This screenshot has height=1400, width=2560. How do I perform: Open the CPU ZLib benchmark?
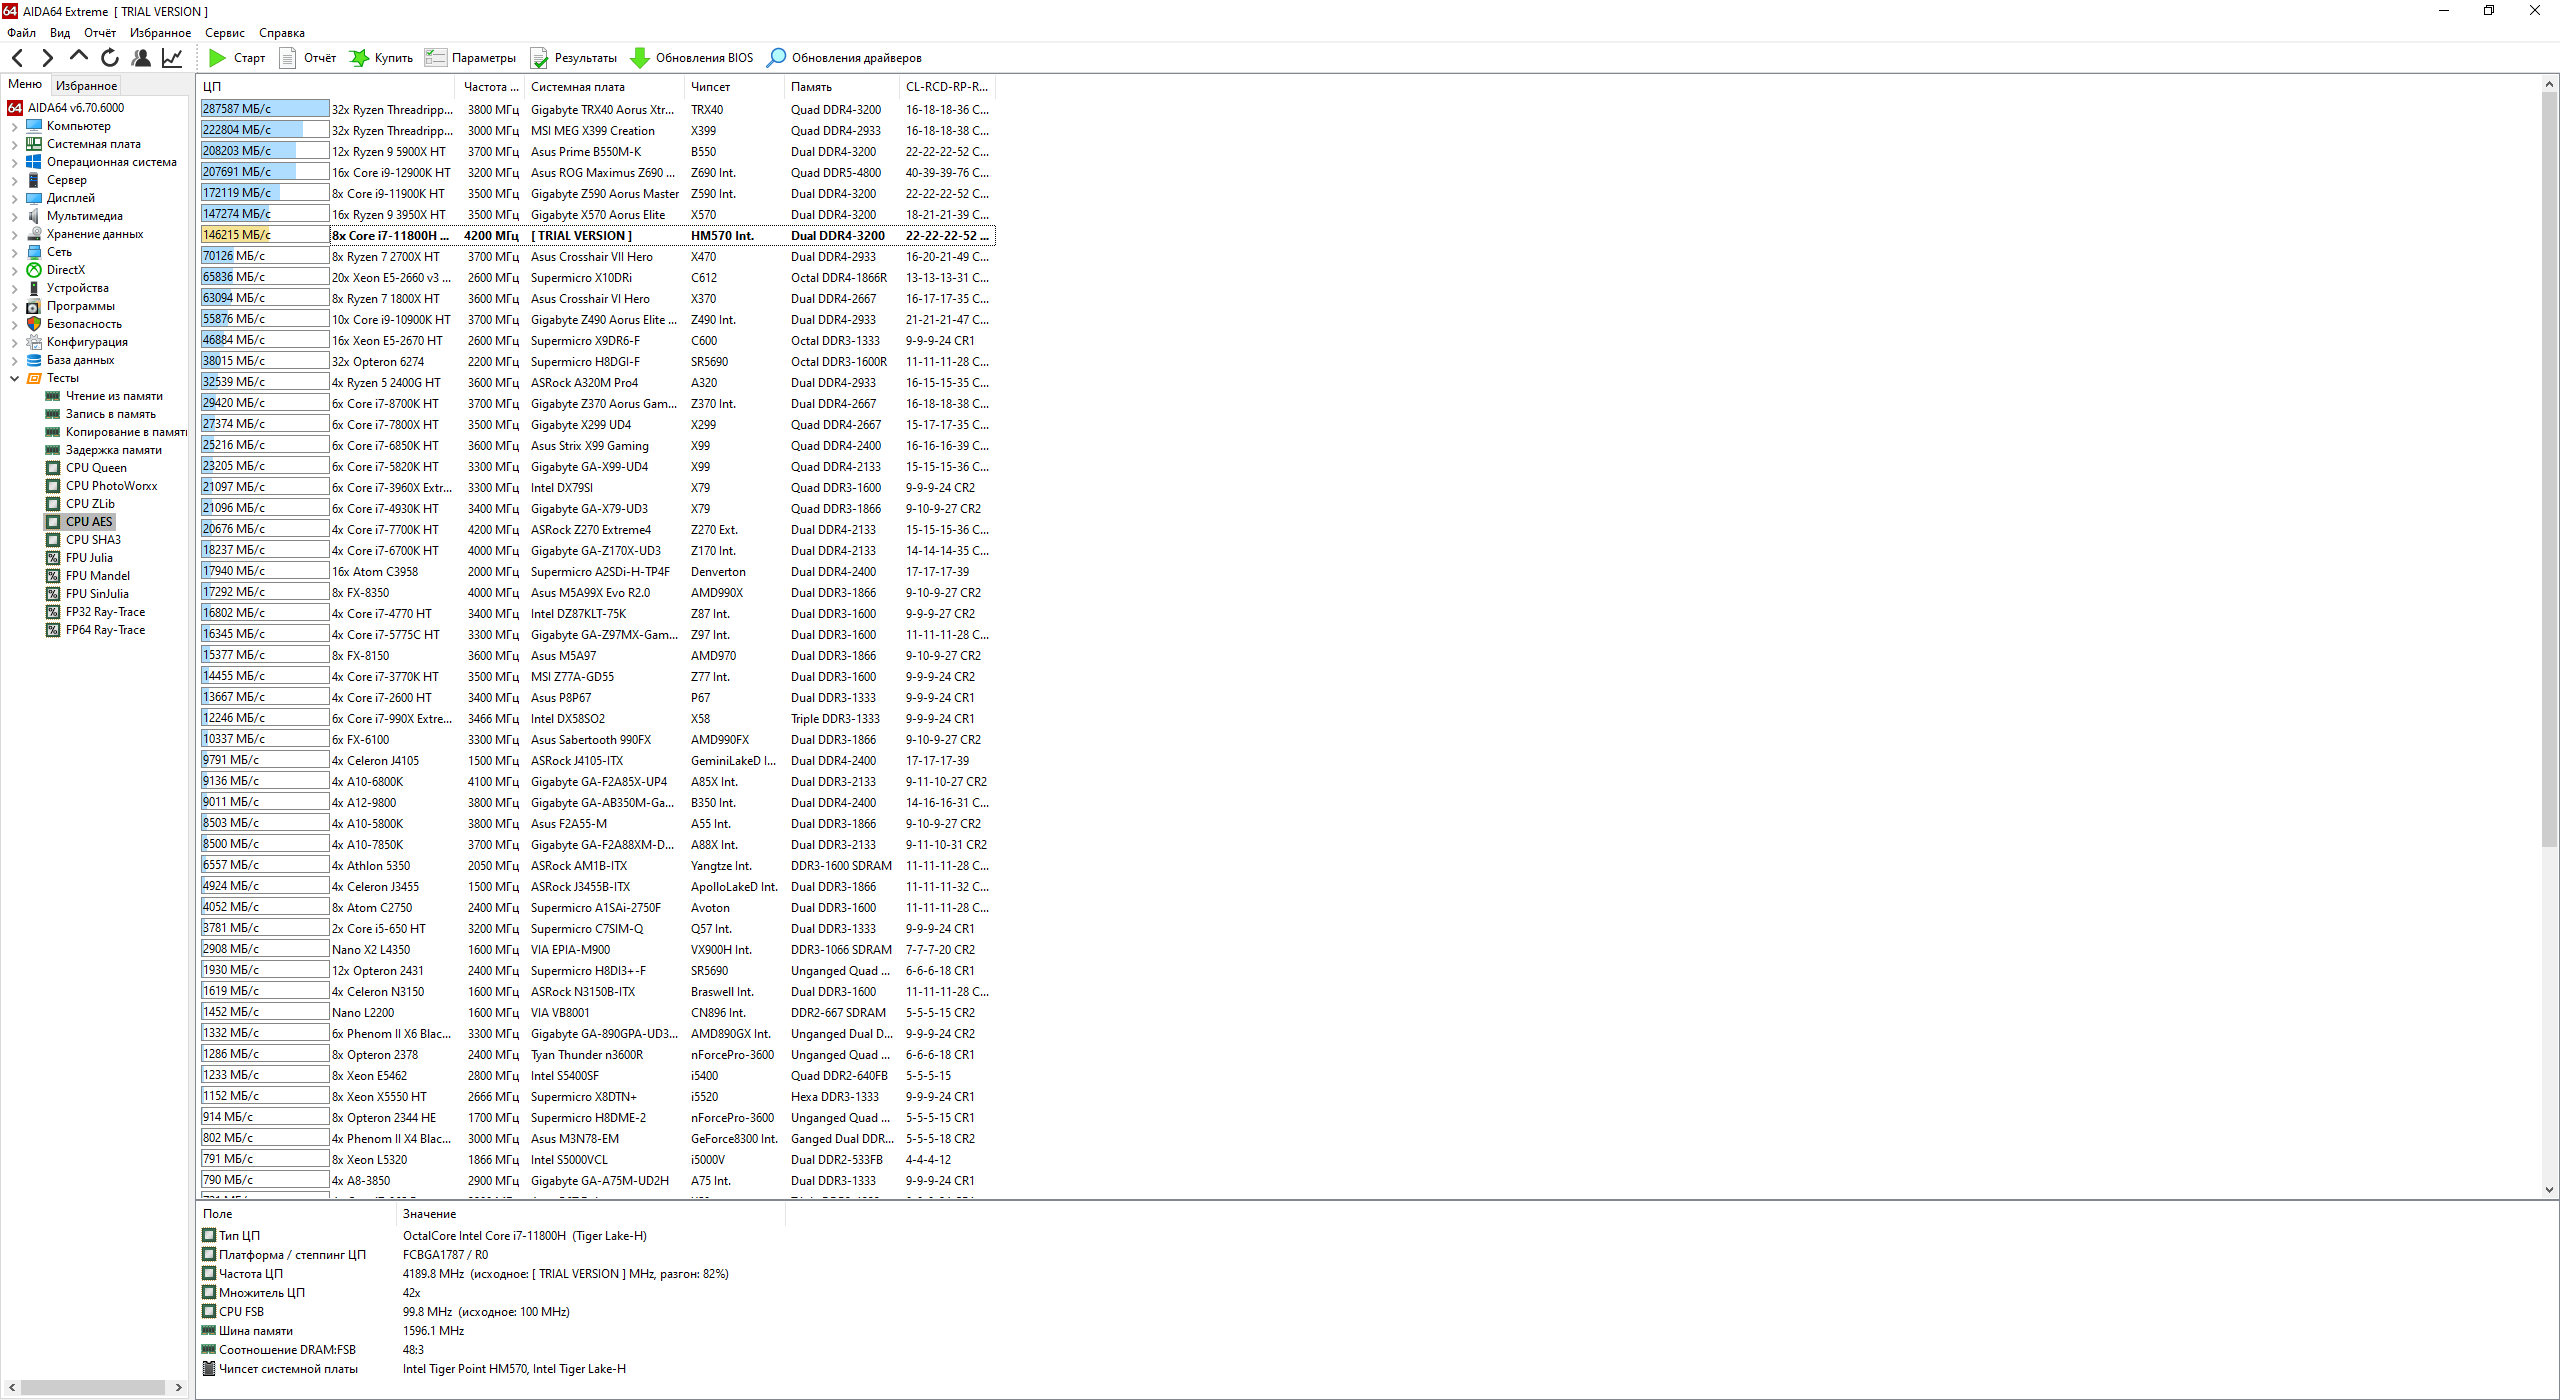(90, 504)
